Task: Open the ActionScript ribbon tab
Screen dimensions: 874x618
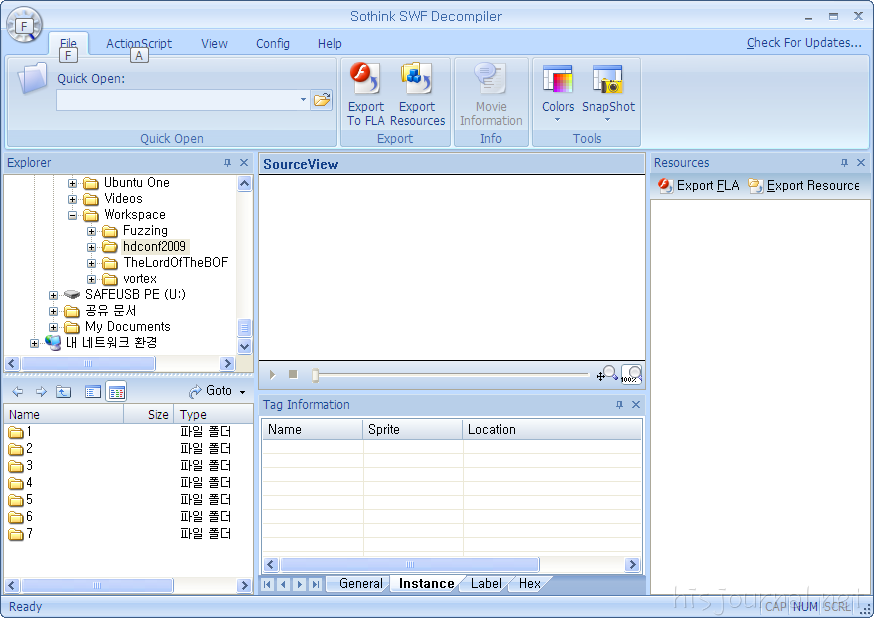Action: (139, 43)
